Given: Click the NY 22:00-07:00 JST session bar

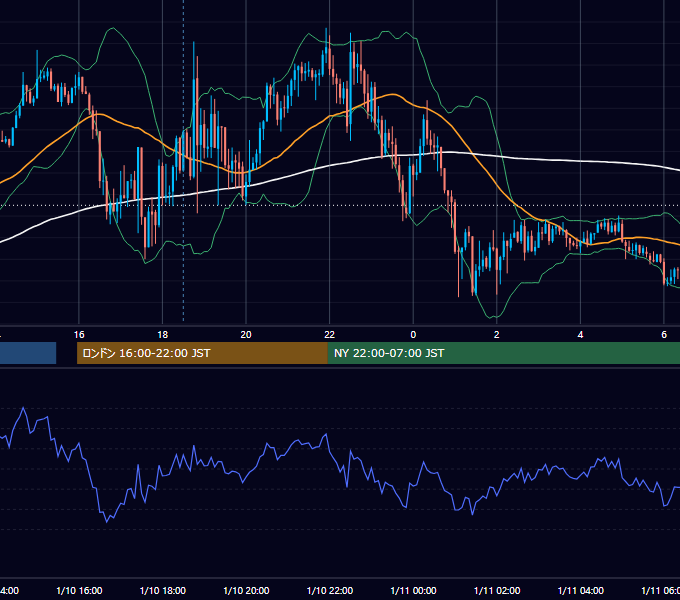Looking at the screenshot, I should (503, 353).
